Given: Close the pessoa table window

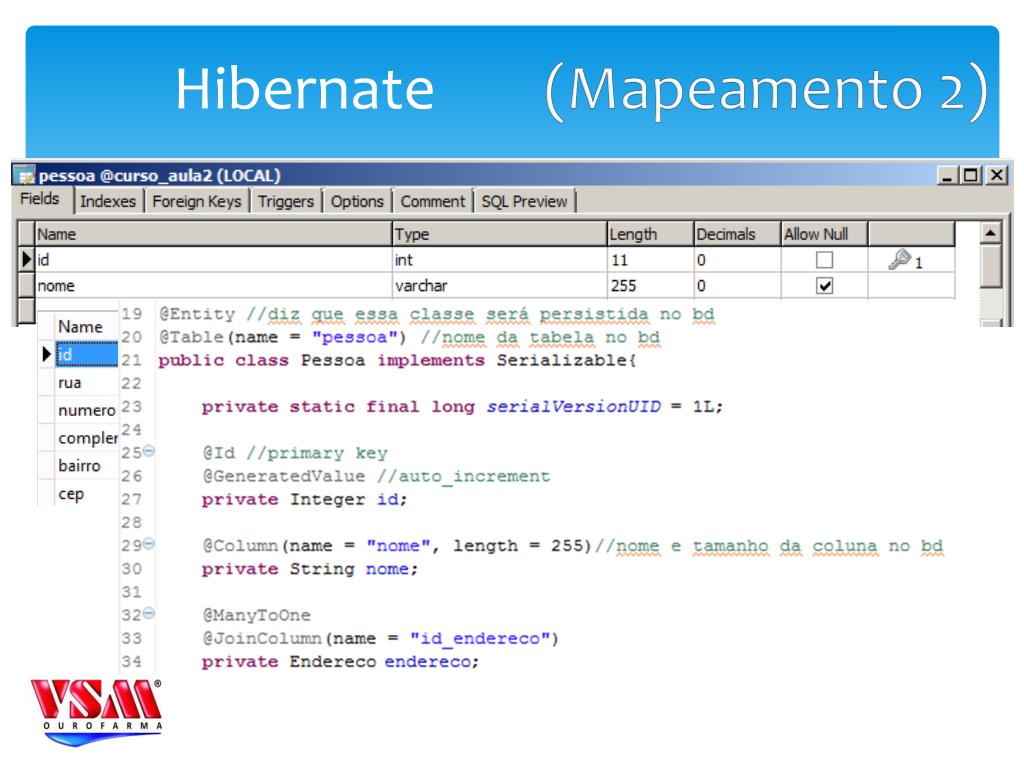Looking at the screenshot, I should (997, 175).
